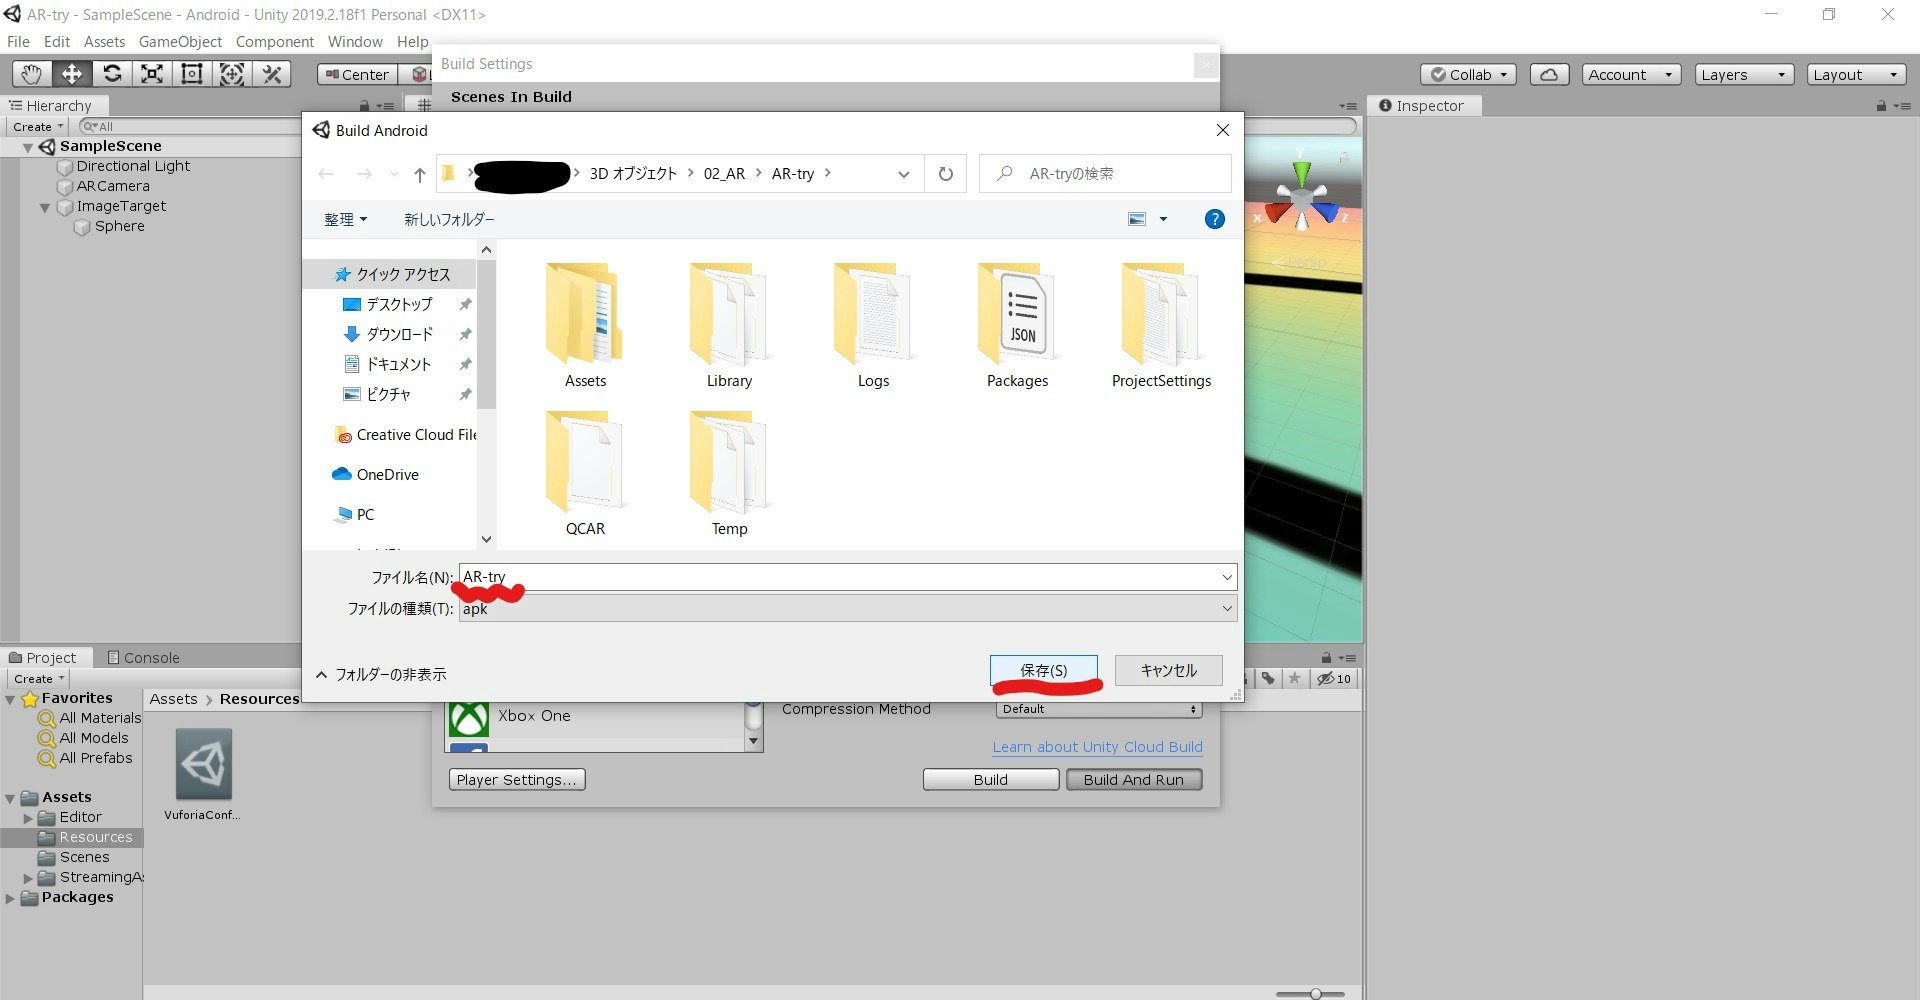
Task: Open the Temp folder
Action: 729,474
